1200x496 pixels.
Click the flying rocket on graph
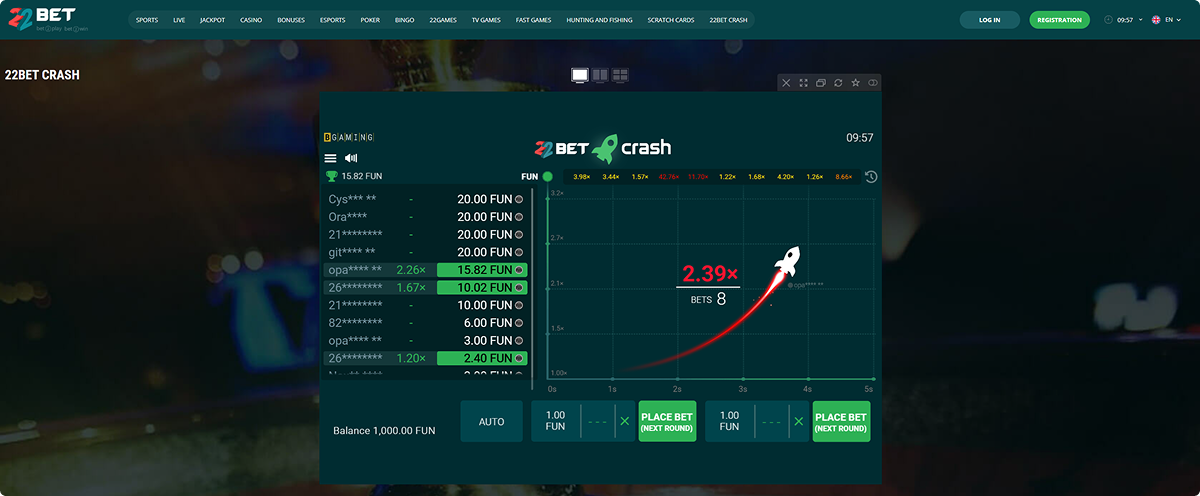pos(788,260)
